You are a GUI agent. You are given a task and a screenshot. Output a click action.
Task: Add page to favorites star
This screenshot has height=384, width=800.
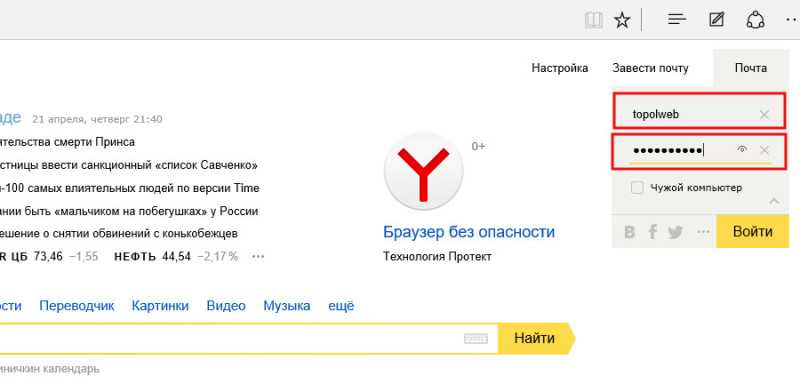coord(622,20)
